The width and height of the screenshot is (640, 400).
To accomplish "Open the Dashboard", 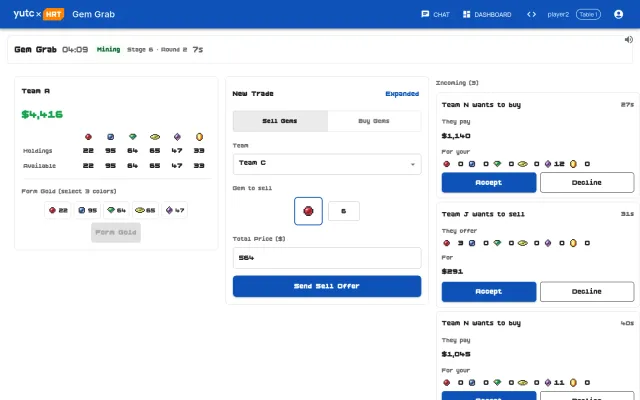I will pos(487,14).
